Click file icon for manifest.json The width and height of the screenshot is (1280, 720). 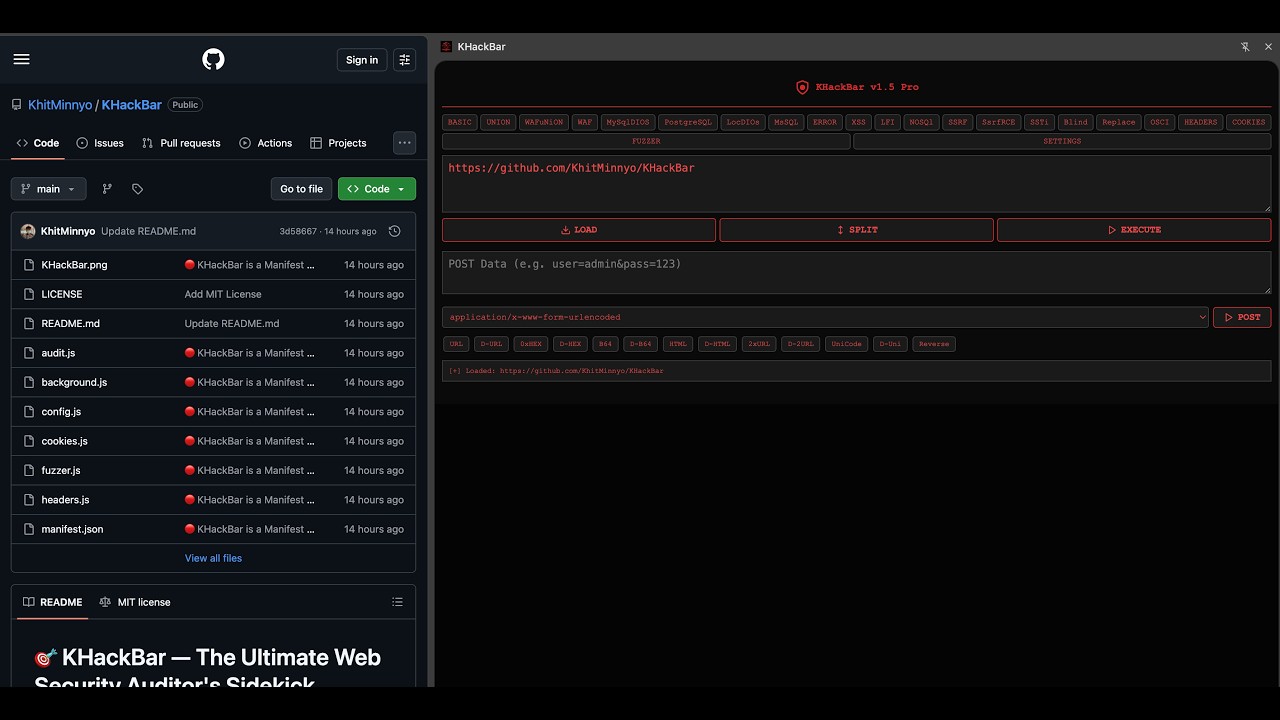pos(28,529)
